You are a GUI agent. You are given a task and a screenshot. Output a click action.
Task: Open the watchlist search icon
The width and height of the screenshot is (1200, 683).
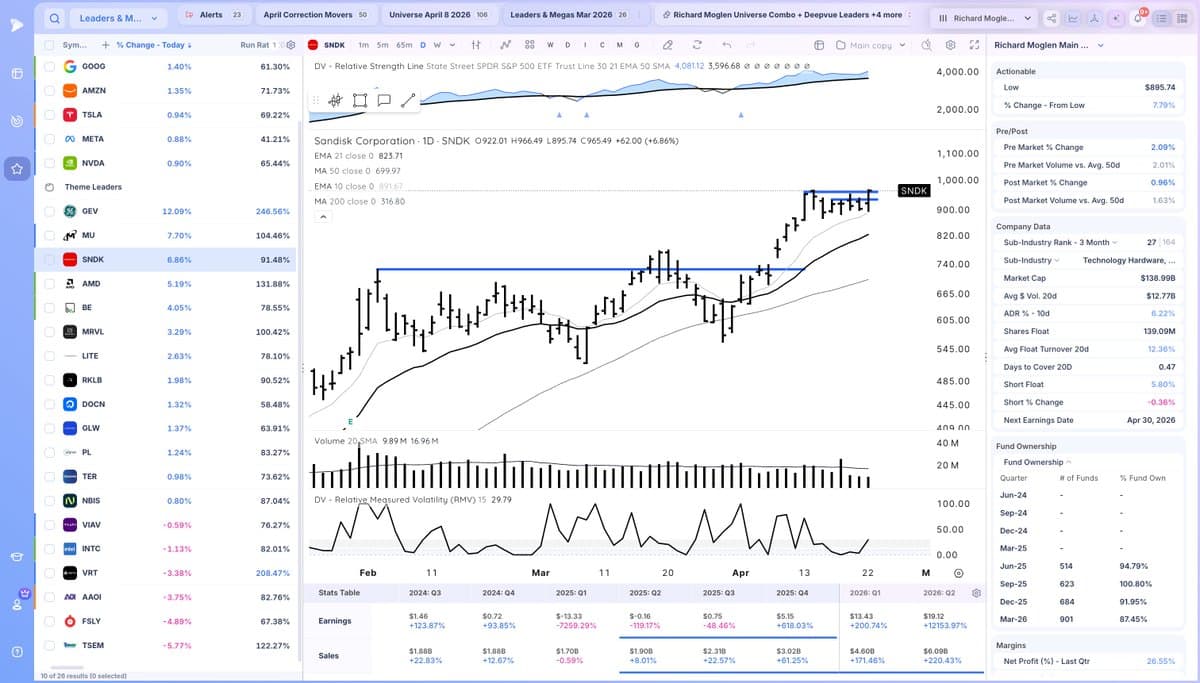tap(55, 18)
